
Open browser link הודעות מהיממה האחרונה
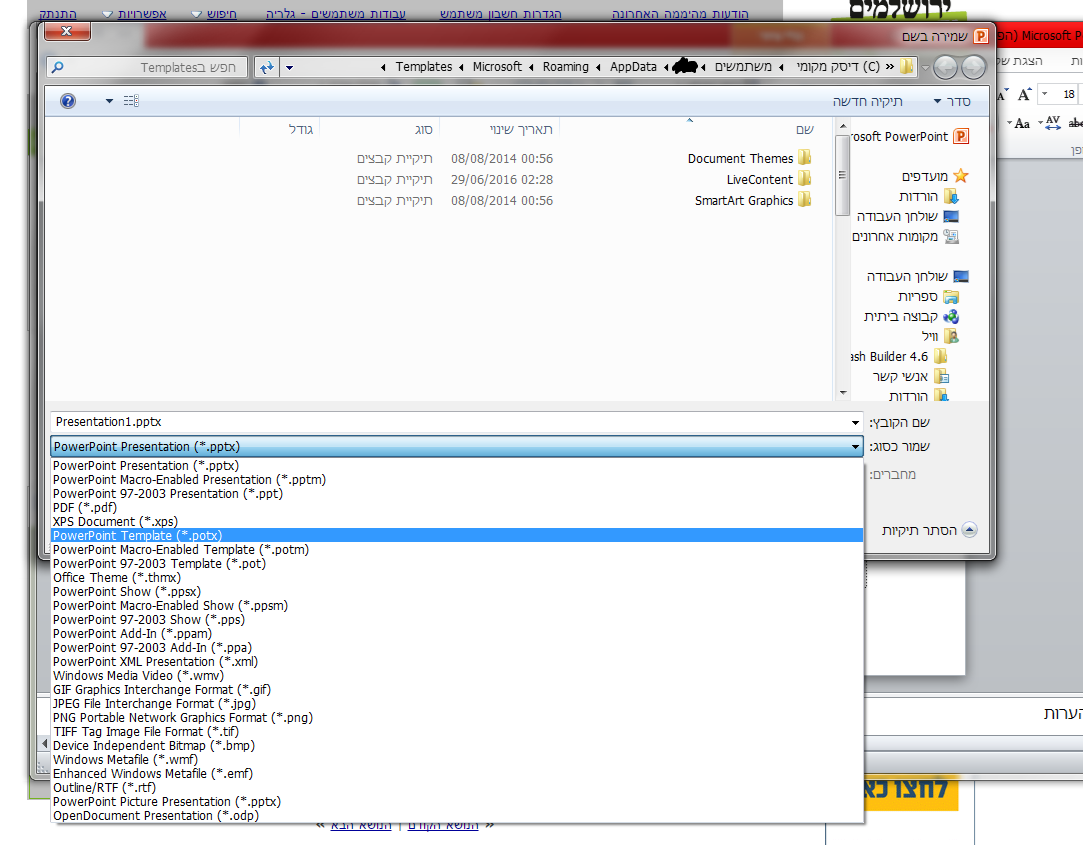coord(680,14)
